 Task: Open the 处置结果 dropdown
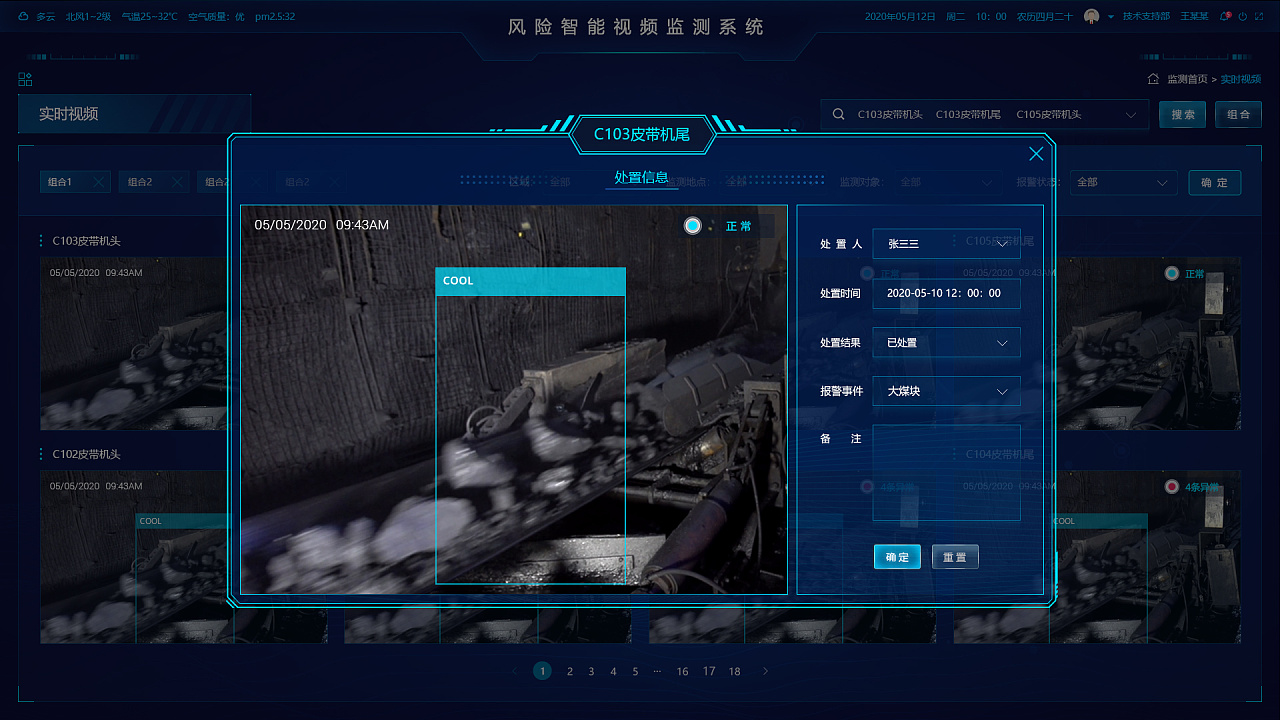946,342
